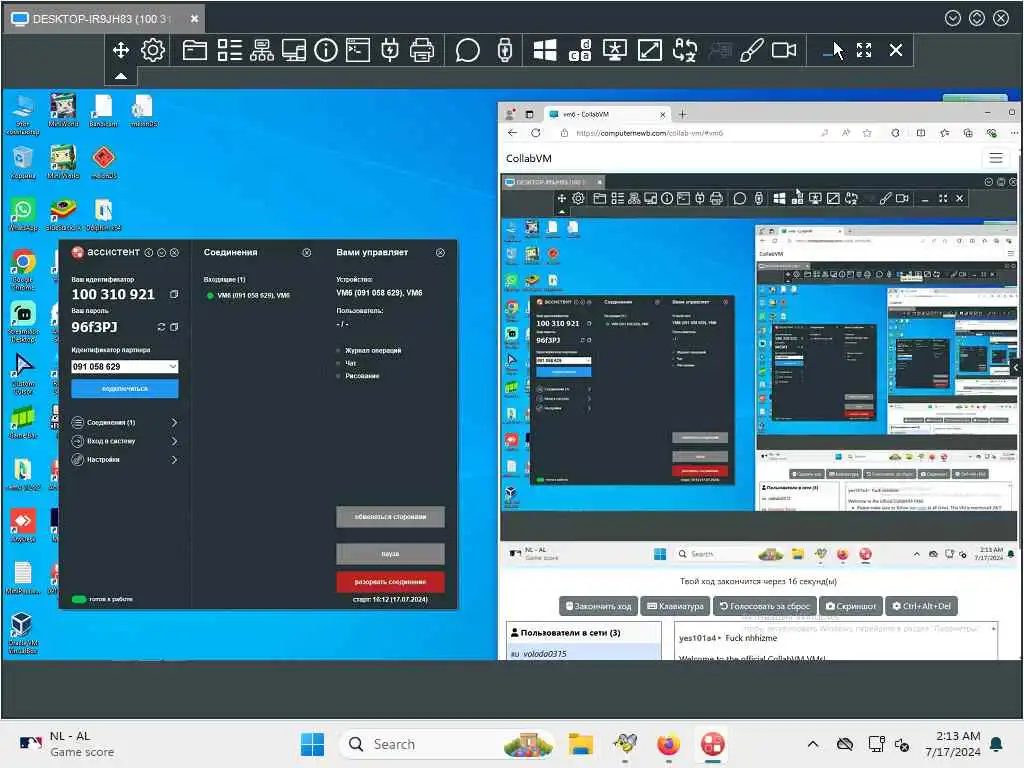Click refresh button in Edge browser
The image size is (1024, 768).
point(536,133)
